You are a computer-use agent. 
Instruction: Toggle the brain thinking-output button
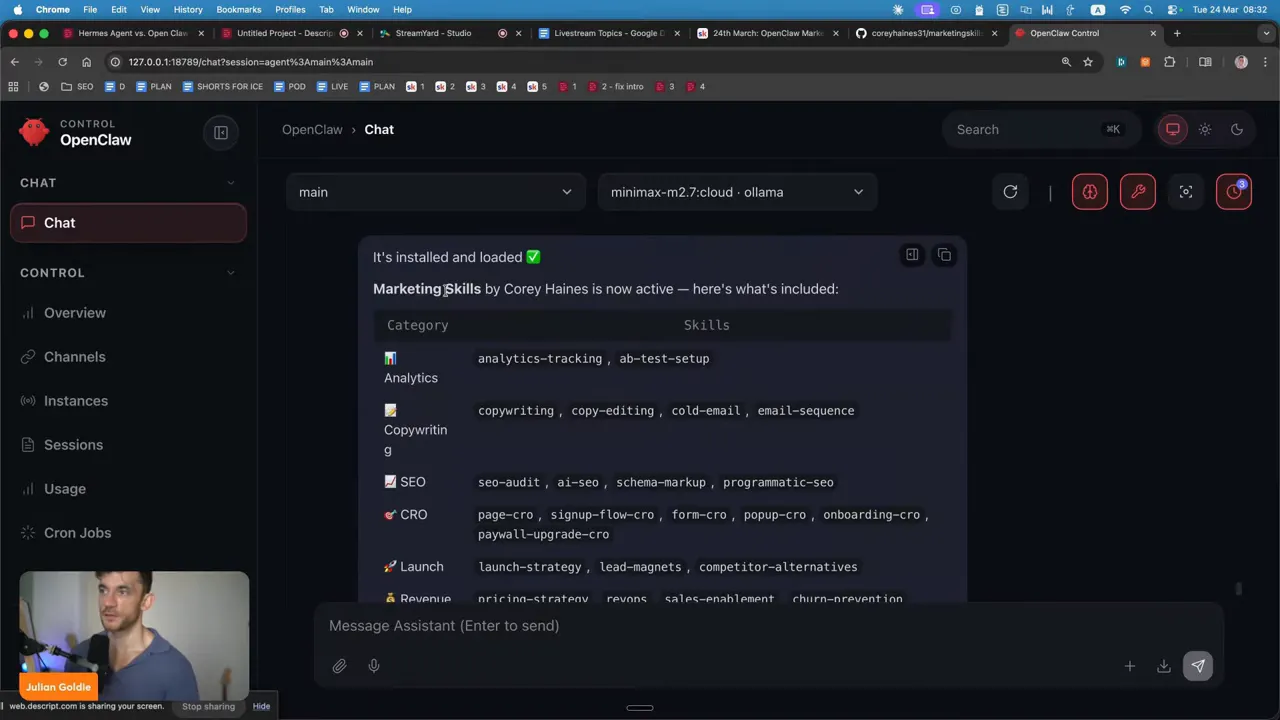click(x=1089, y=192)
